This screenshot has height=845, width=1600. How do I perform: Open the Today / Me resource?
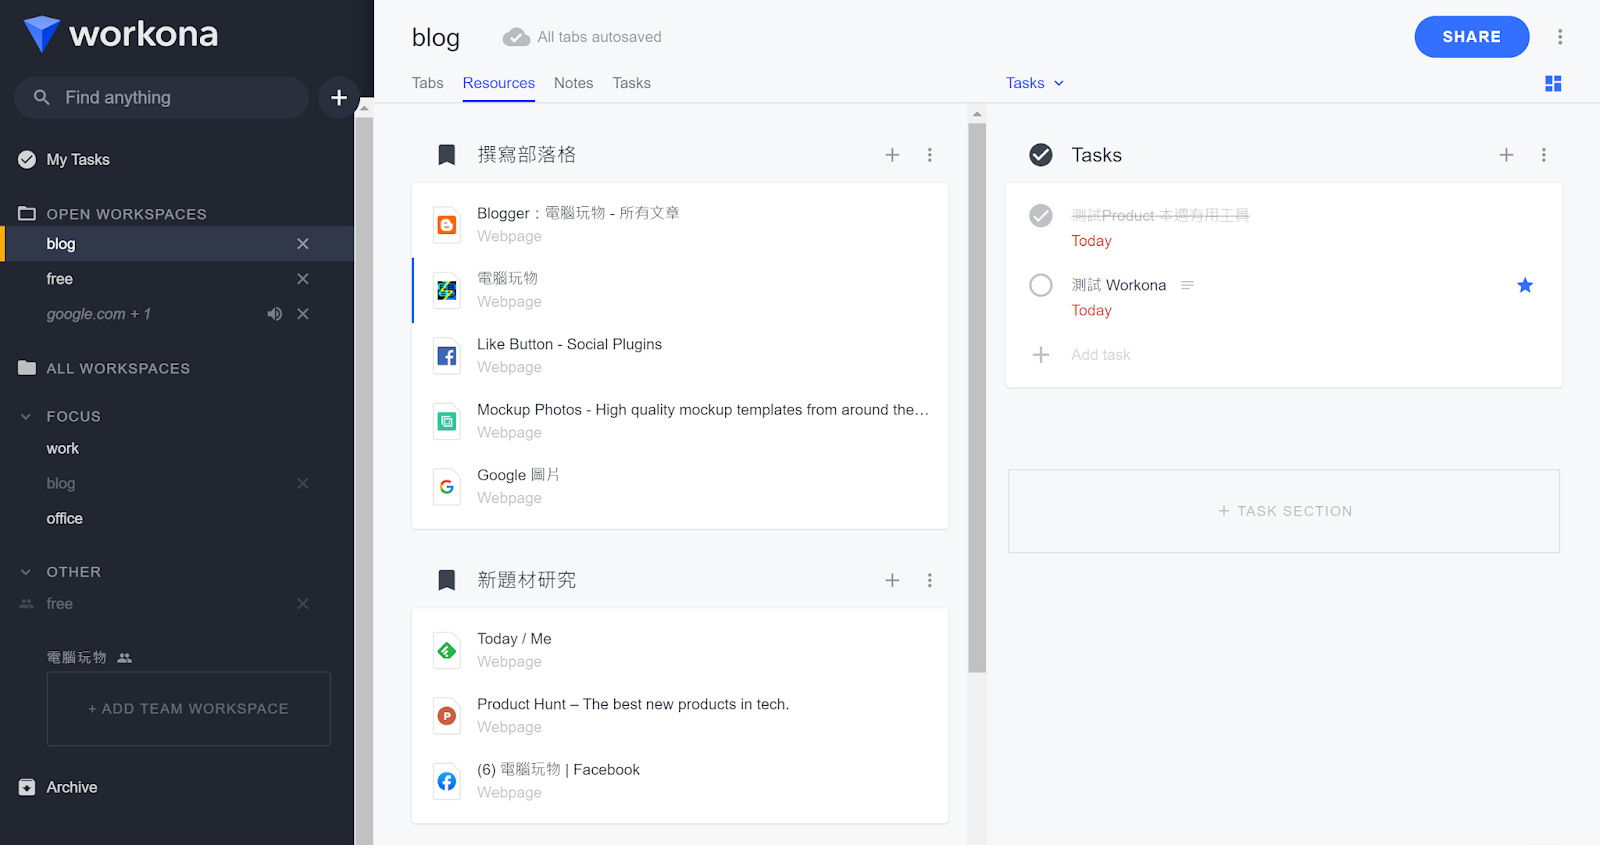pyautogui.click(x=680, y=650)
